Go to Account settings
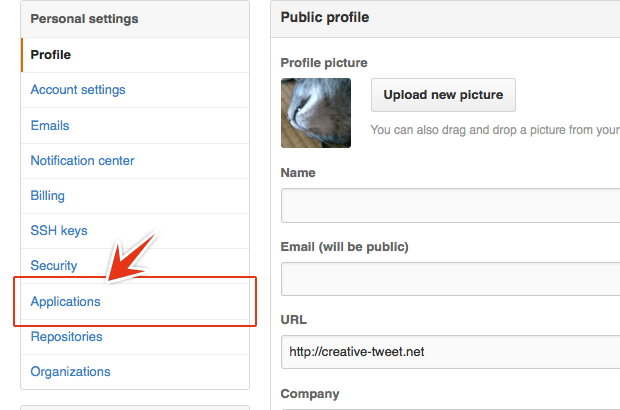 [78, 90]
